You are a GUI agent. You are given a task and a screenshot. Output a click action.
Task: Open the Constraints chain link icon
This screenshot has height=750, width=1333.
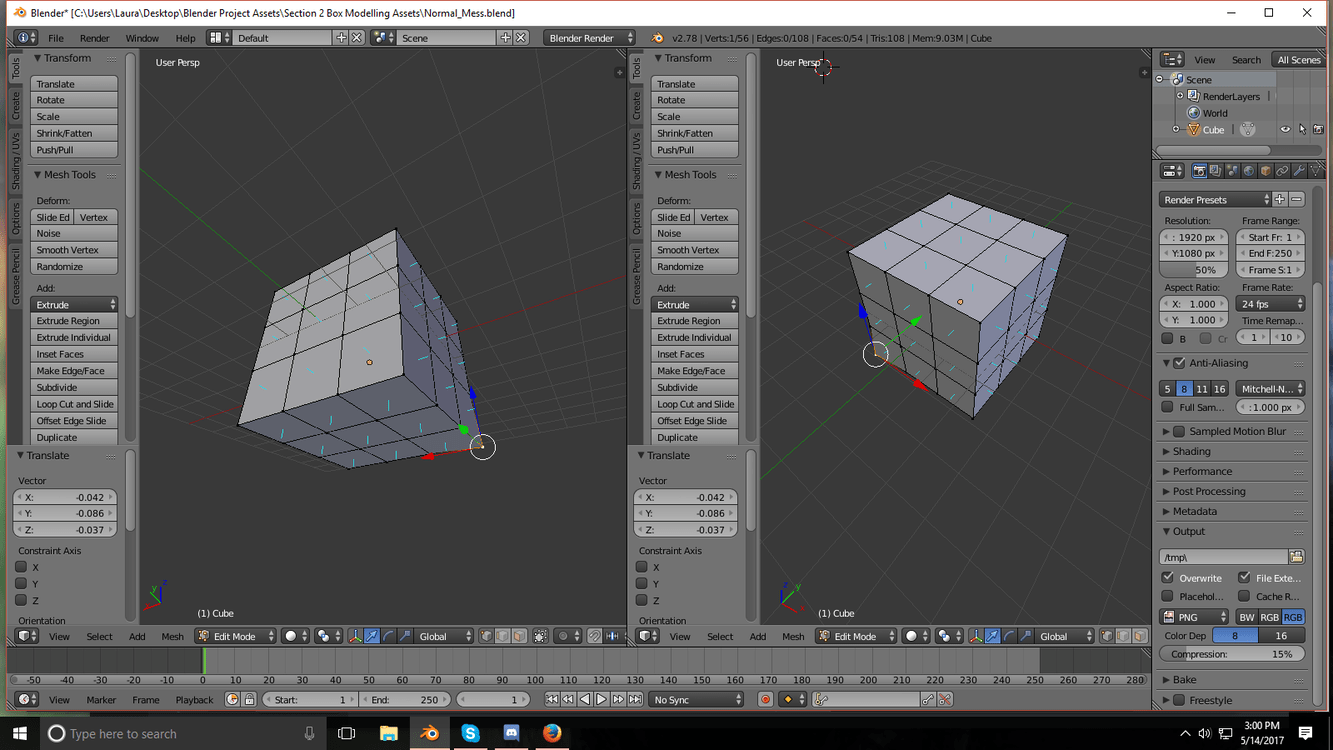1282,171
